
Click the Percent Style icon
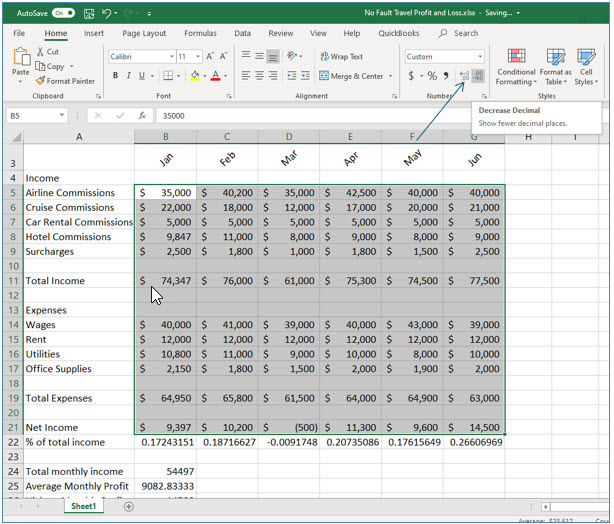click(x=432, y=76)
